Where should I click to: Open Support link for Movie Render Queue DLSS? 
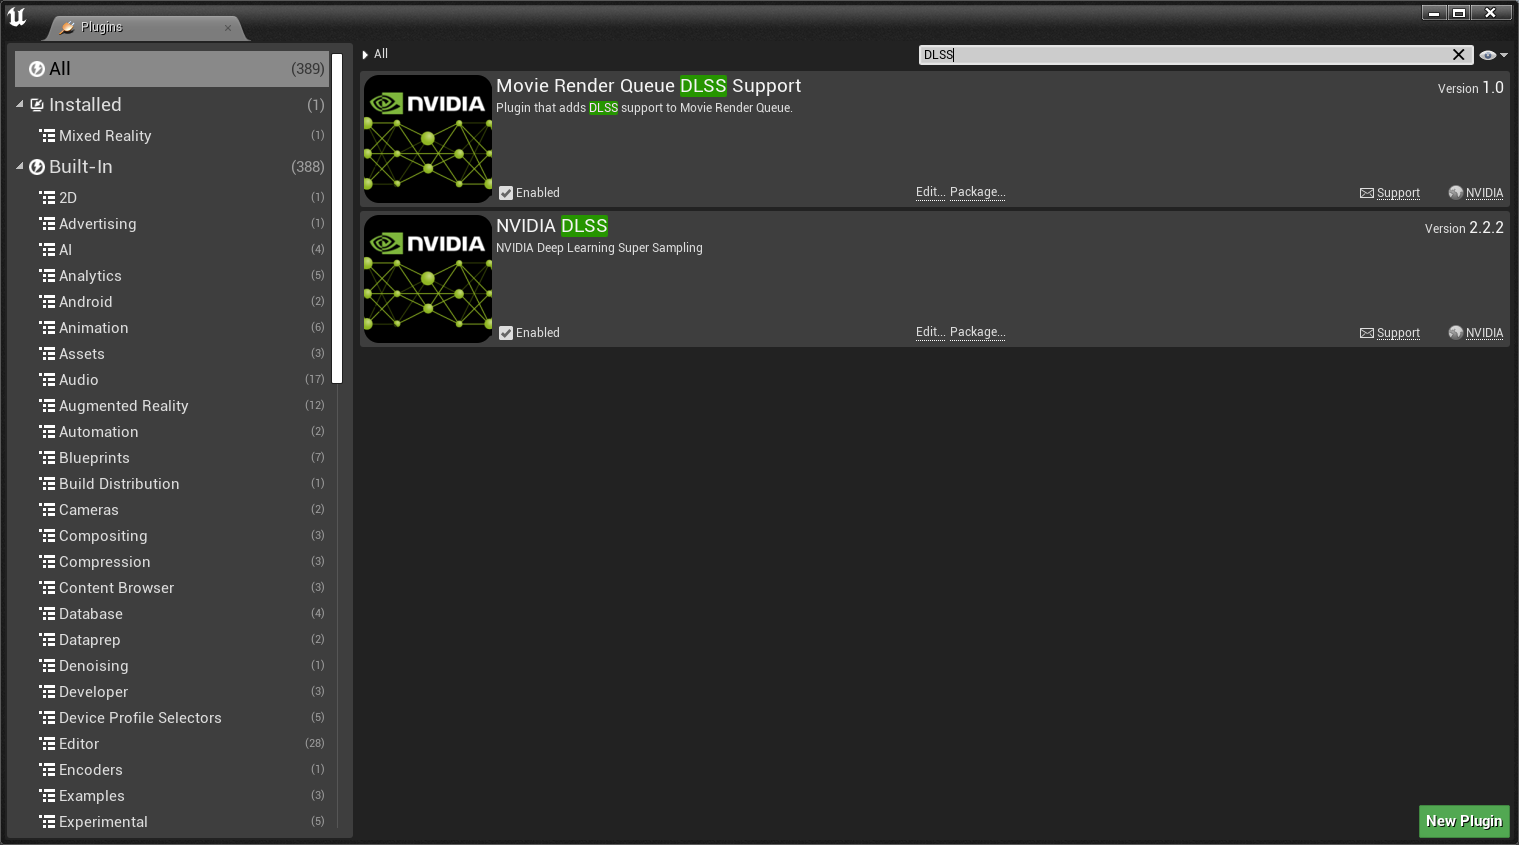[x=1398, y=193]
